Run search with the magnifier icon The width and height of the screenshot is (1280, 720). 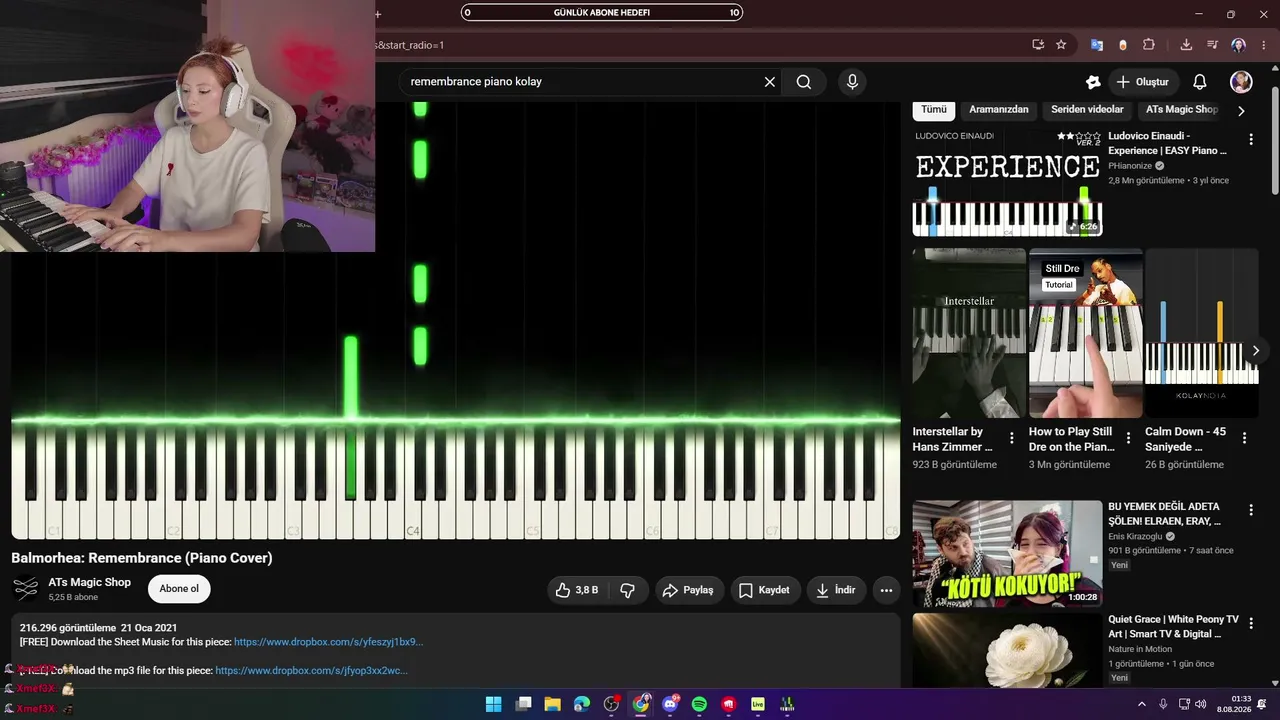(804, 82)
